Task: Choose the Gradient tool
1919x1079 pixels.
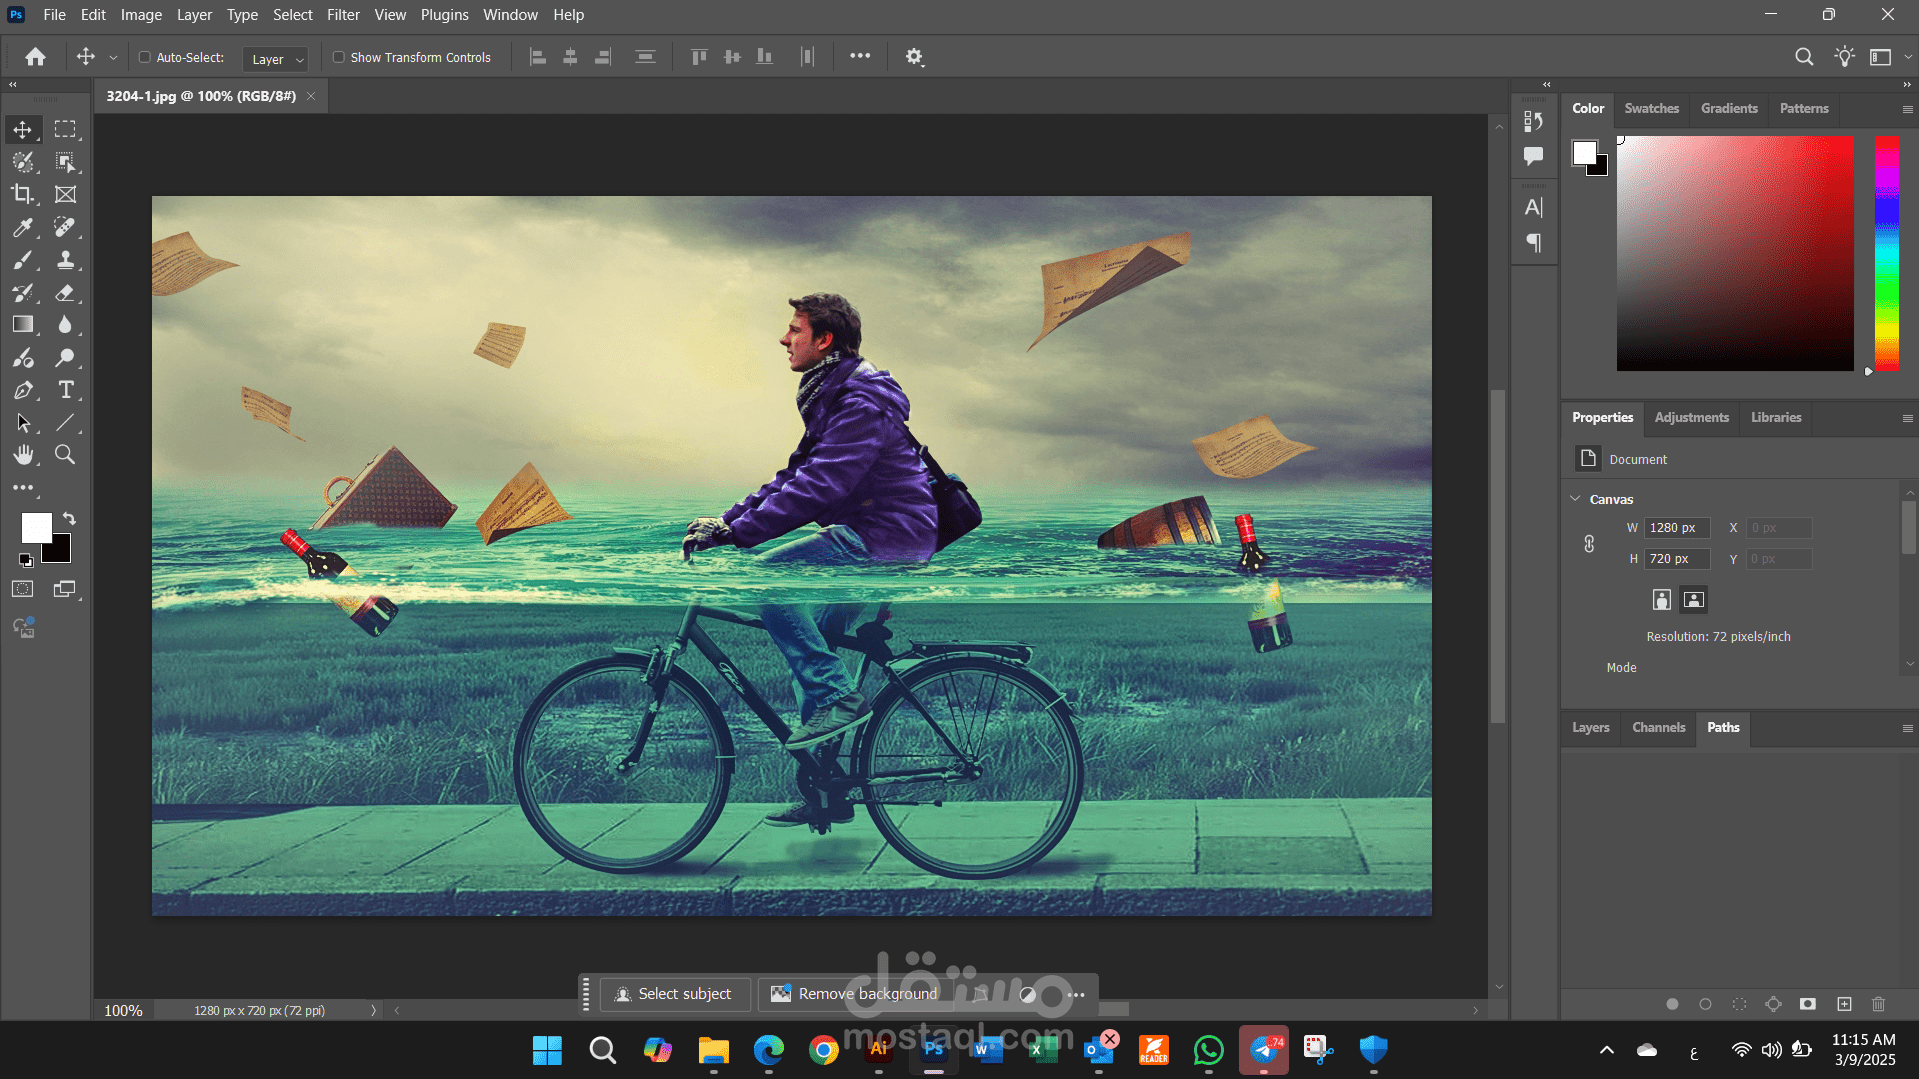Action: pyautogui.click(x=22, y=324)
